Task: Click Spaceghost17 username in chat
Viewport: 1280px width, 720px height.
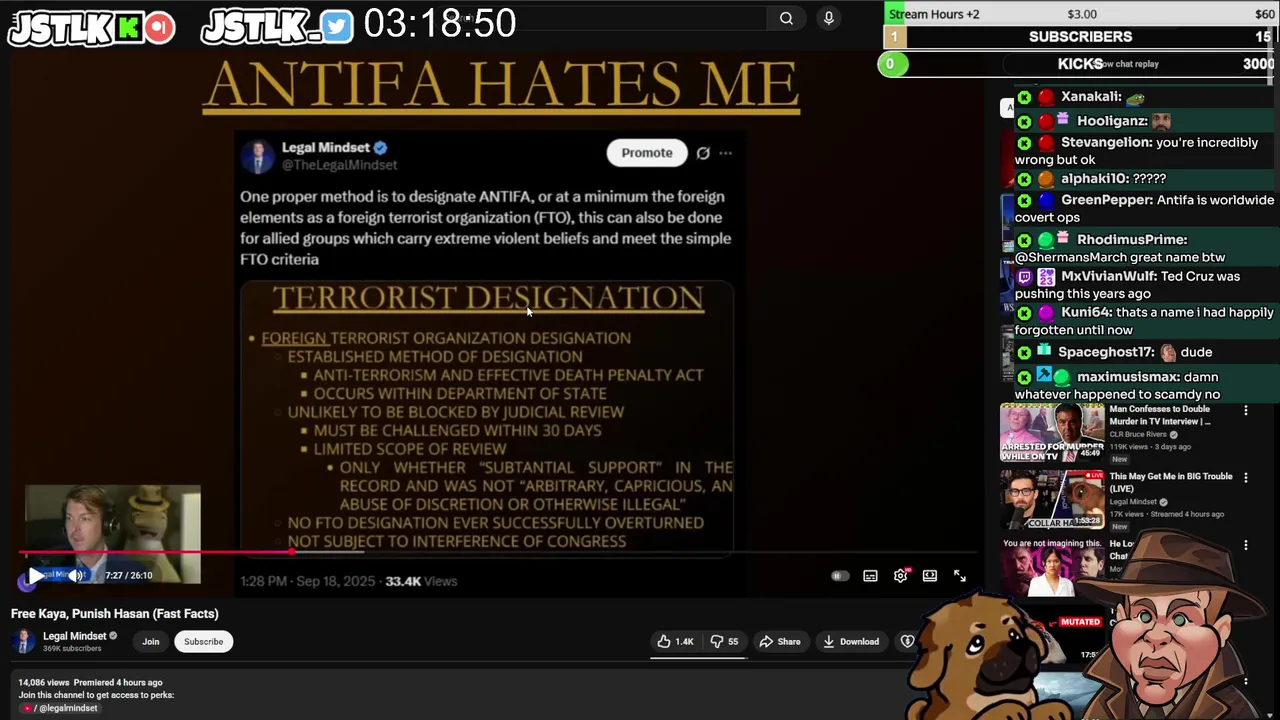Action: (x=1106, y=353)
